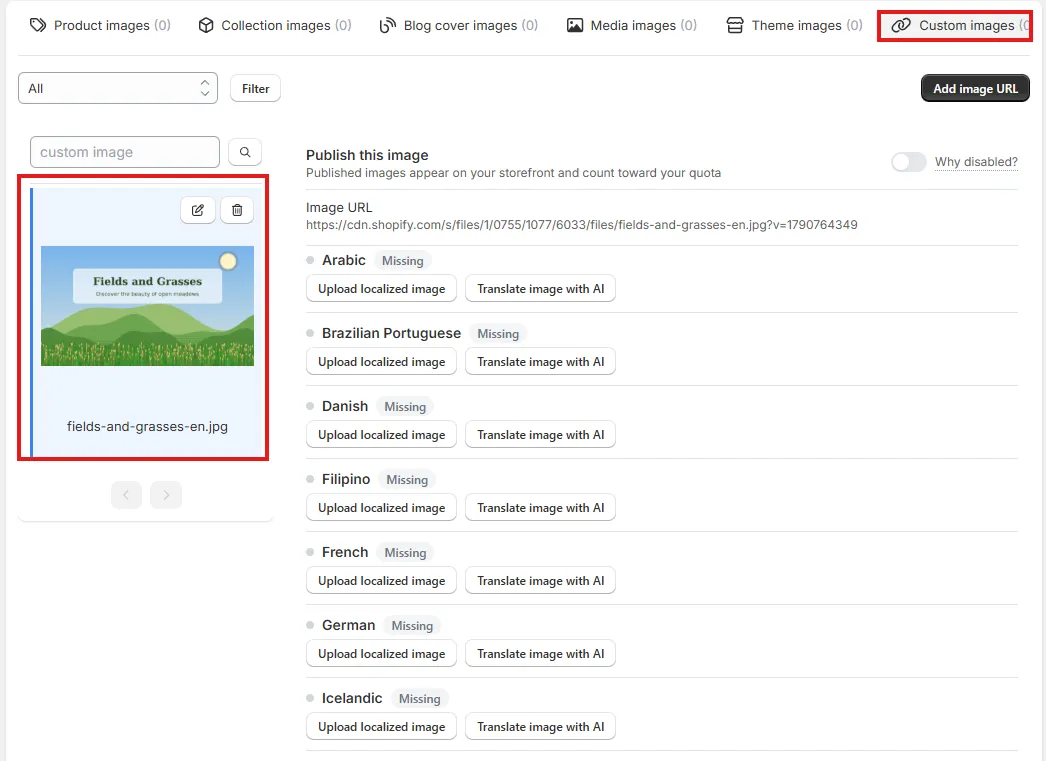The image size is (1046, 761).
Task: Translate Icelandic image with AI
Action: click(540, 727)
